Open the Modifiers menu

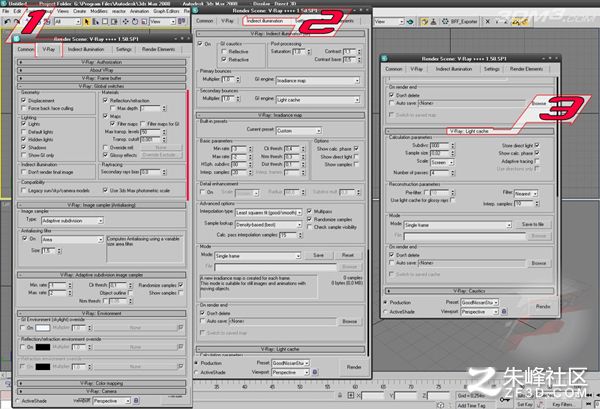point(99,11)
